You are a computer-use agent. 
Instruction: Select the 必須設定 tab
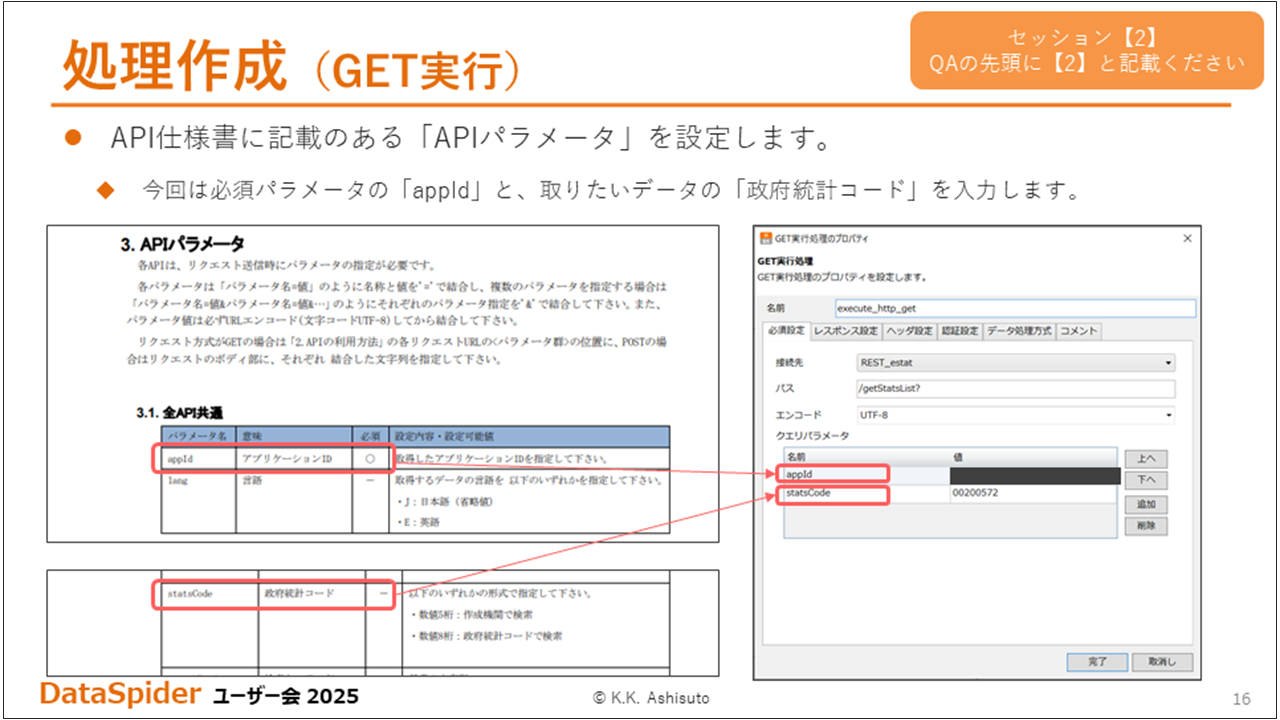785,331
